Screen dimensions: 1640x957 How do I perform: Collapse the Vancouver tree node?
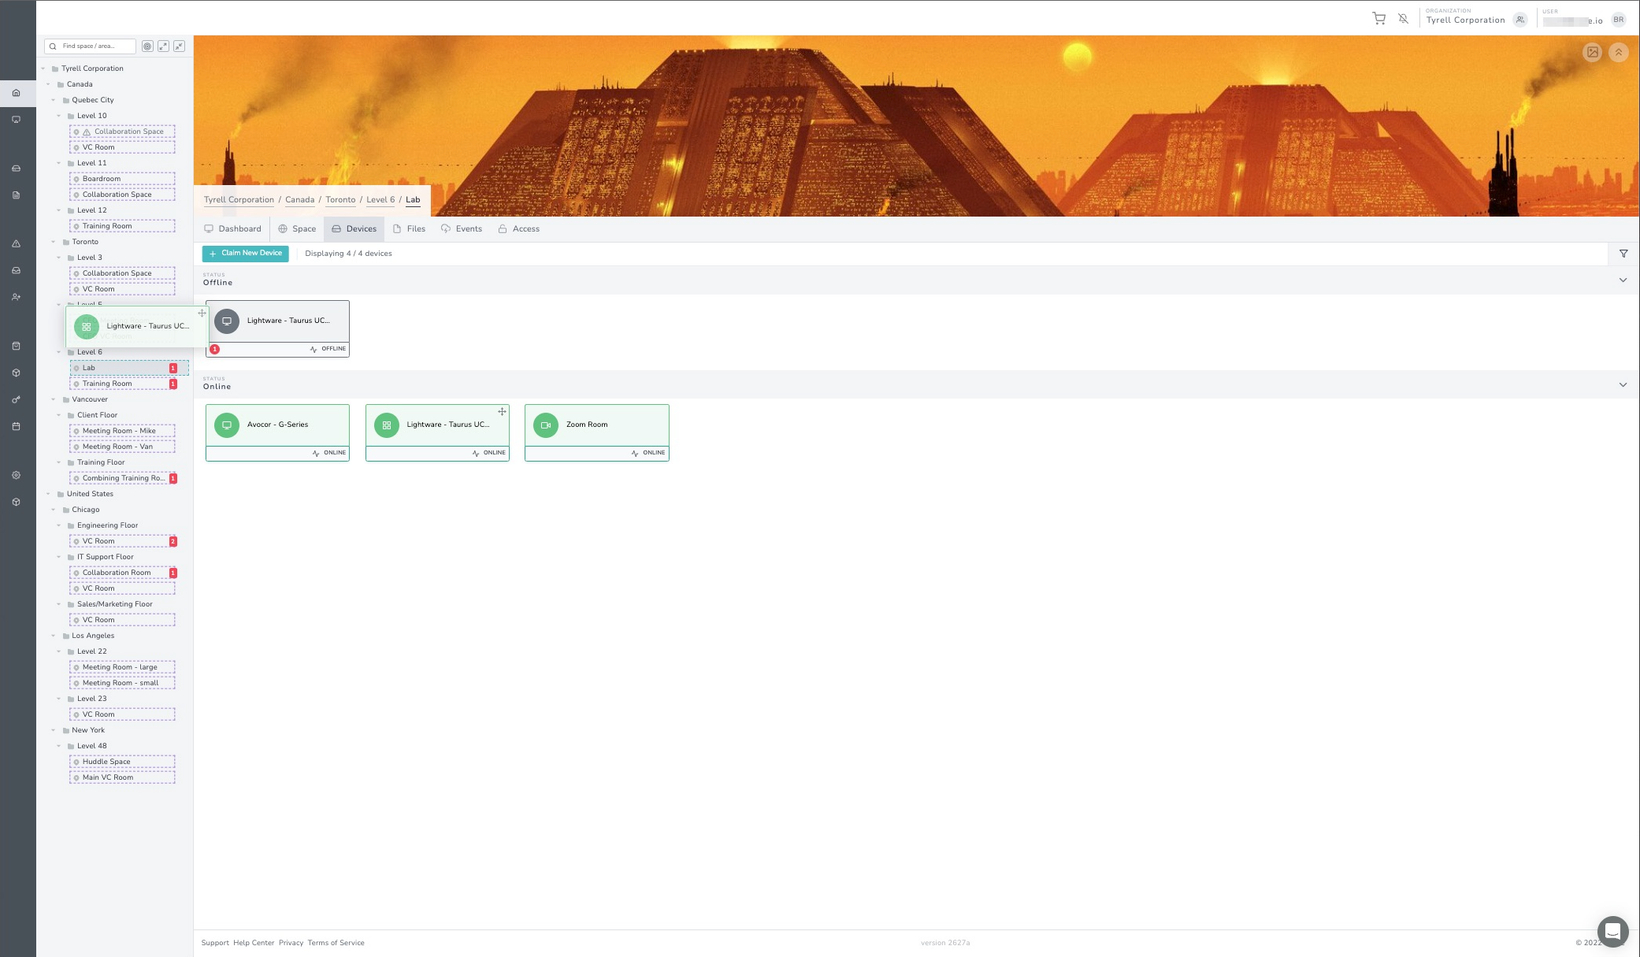tap(54, 399)
